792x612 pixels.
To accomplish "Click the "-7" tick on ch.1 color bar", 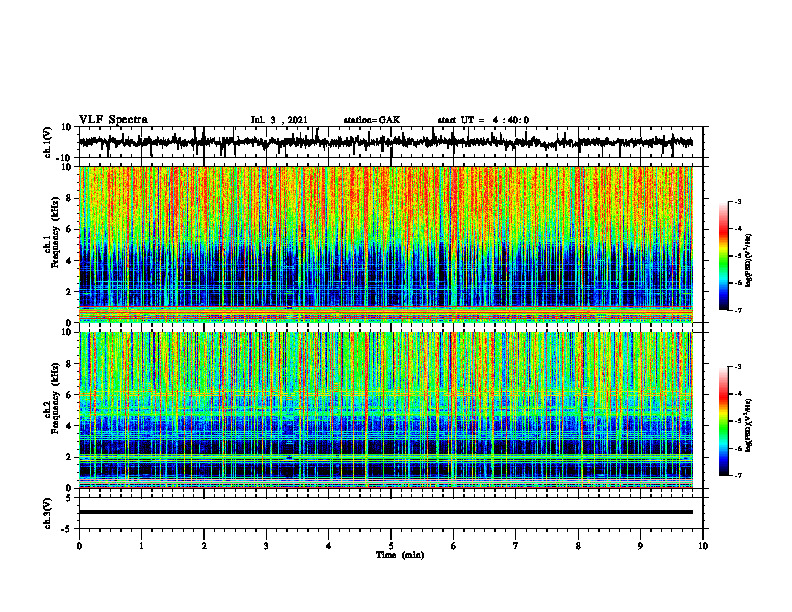I will click(x=737, y=310).
